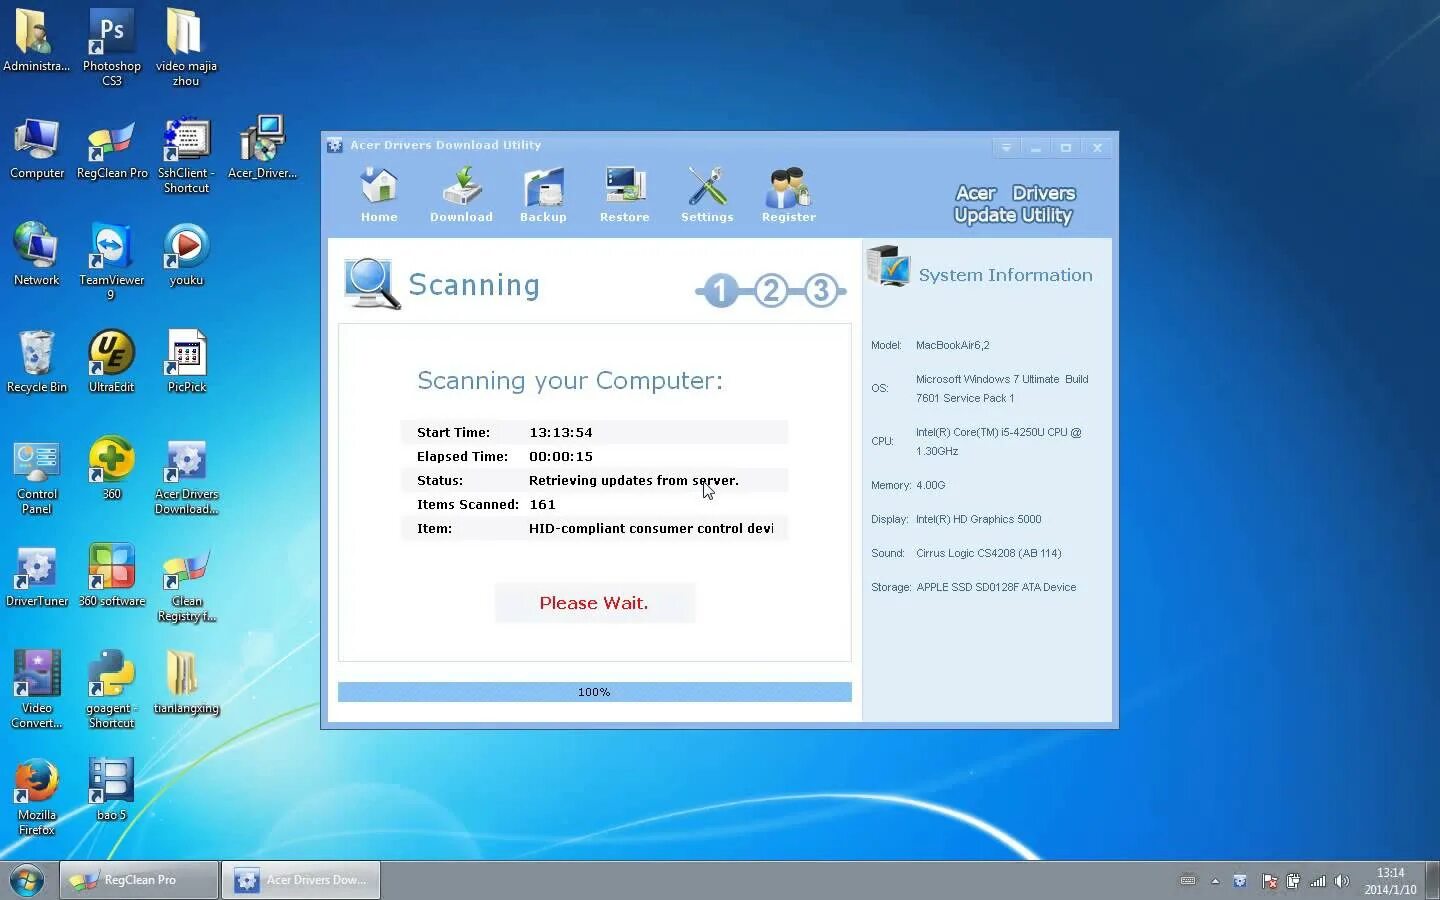The height and width of the screenshot is (900, 1440).
Task: Select the Computer desktop icon
Action: tap(37, 148)
